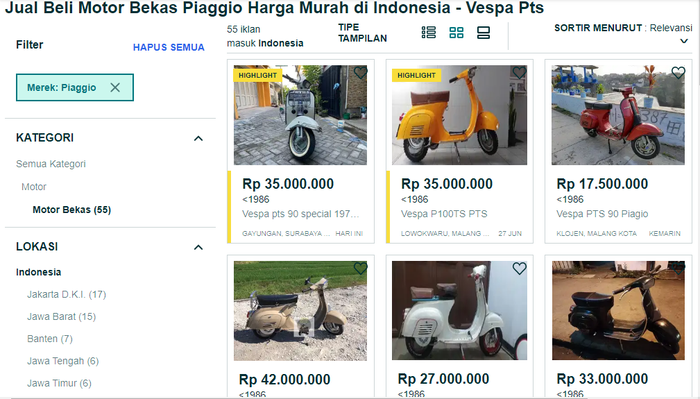Heart the Rp 33.000.000 black Vespa
The height and width of the screenshot is (399, 700).
(678, 268)
